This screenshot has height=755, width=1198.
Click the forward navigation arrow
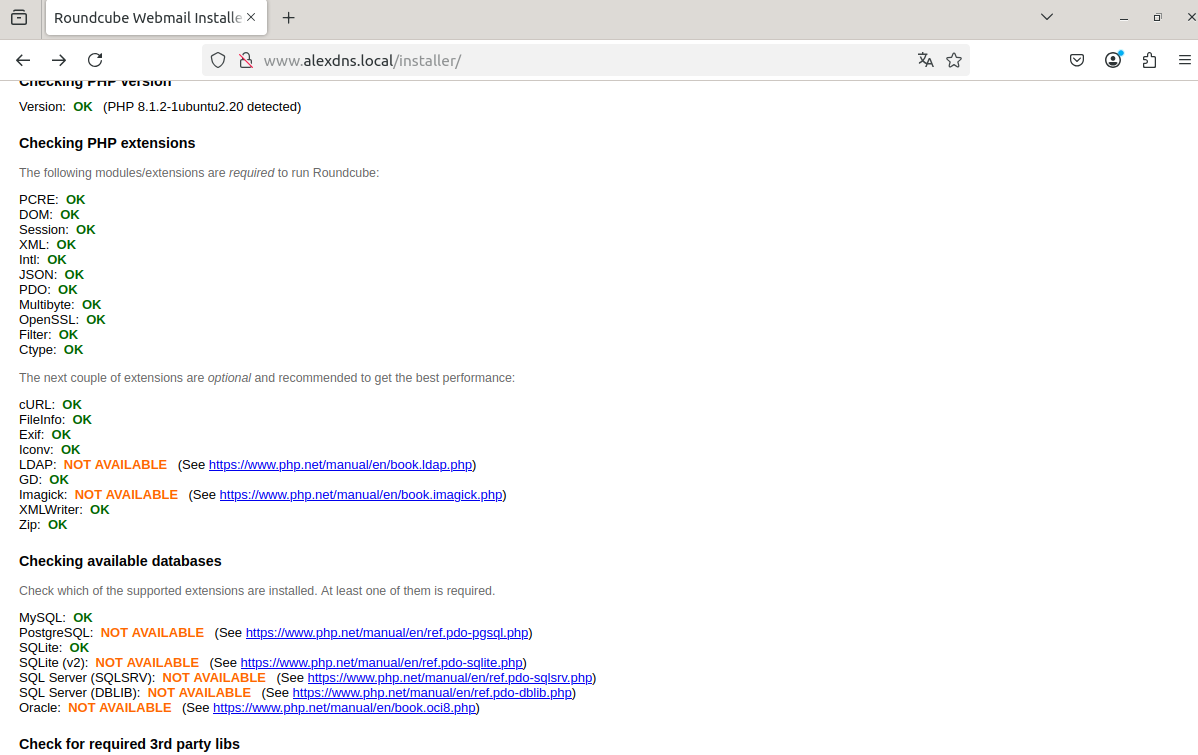(x=59, y=60)
